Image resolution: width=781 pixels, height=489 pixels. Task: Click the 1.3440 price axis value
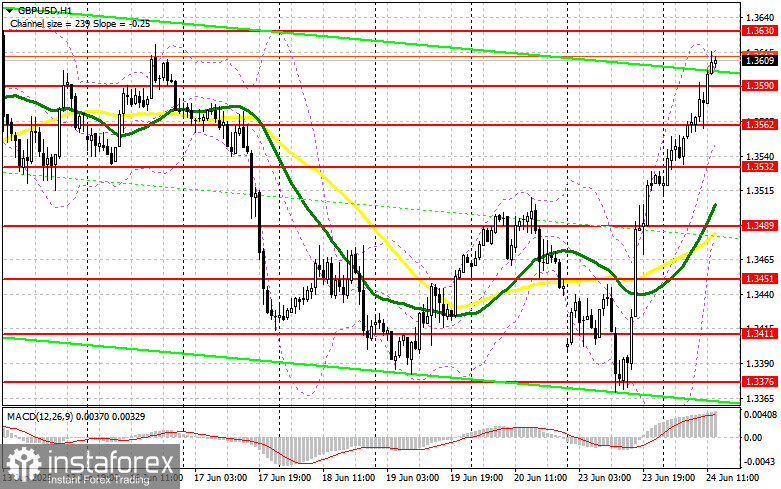pos(760,295)
